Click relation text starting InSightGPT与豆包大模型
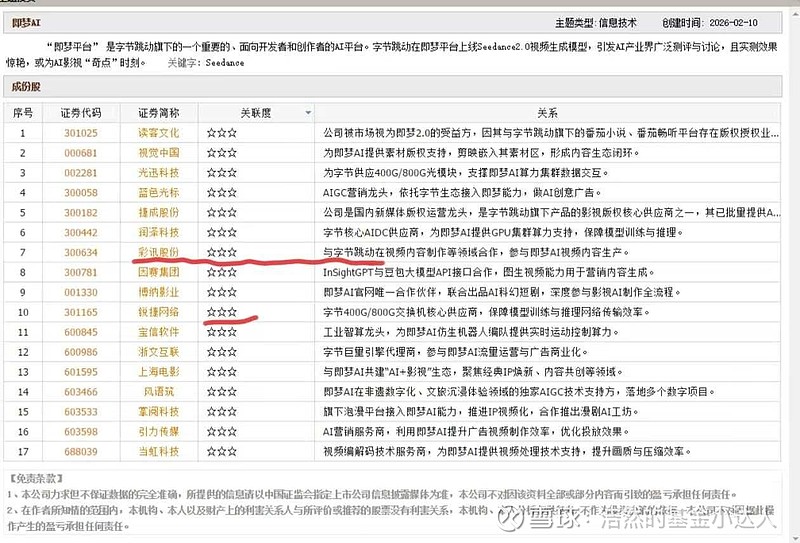 488,272
